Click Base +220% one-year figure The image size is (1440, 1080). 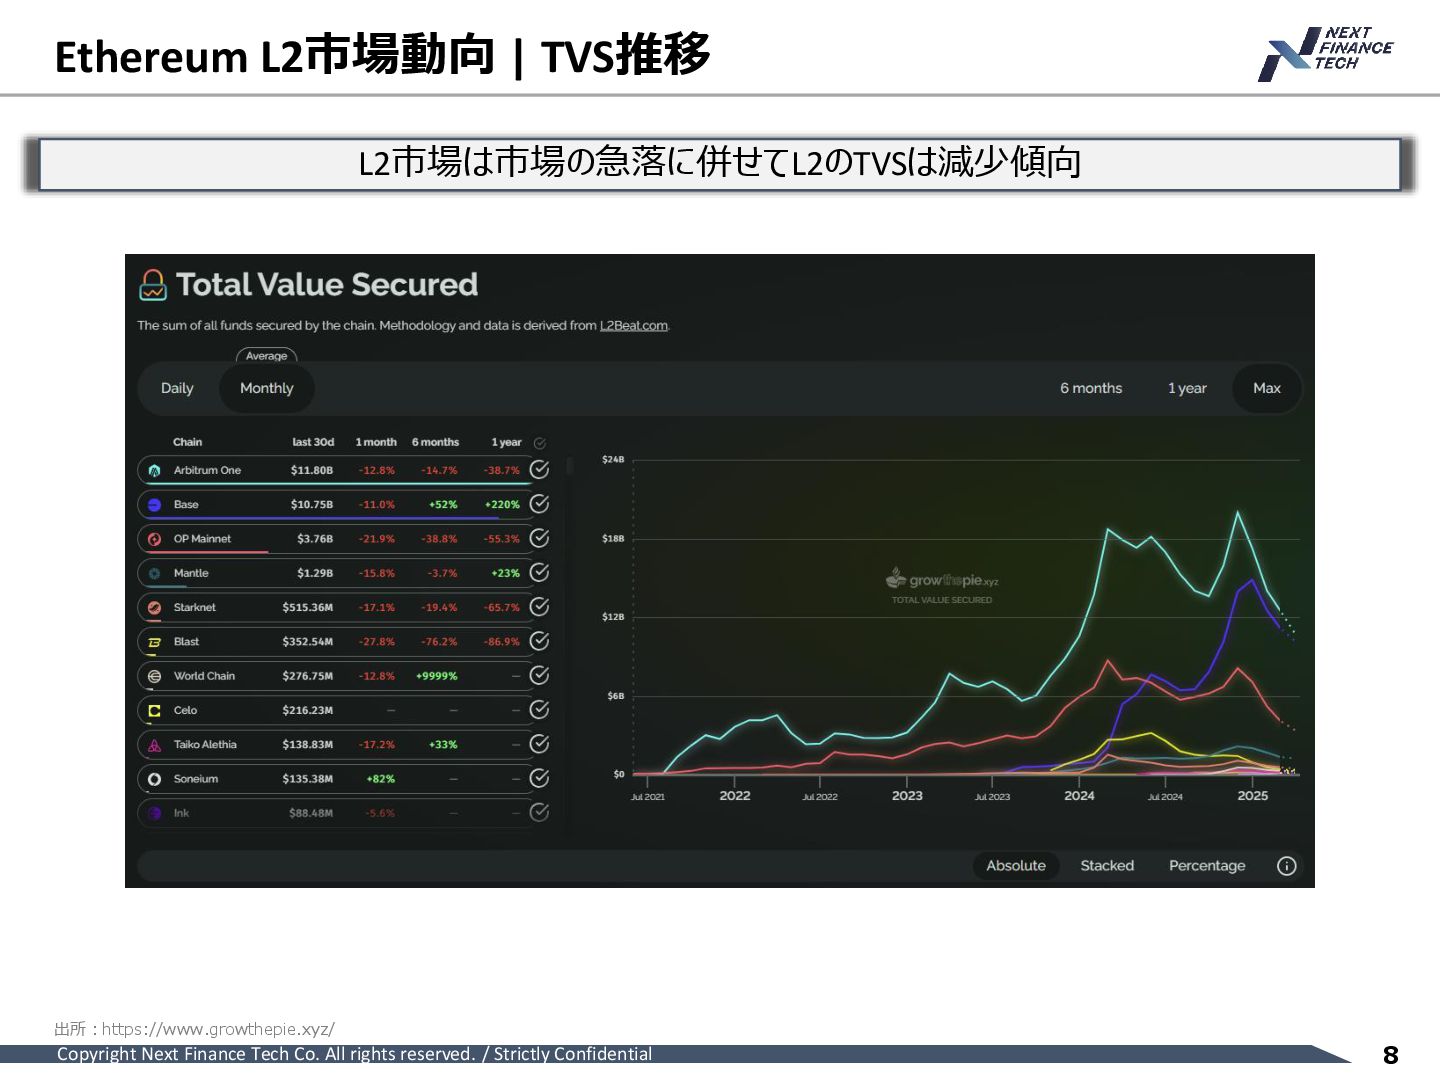click(502, 505)
